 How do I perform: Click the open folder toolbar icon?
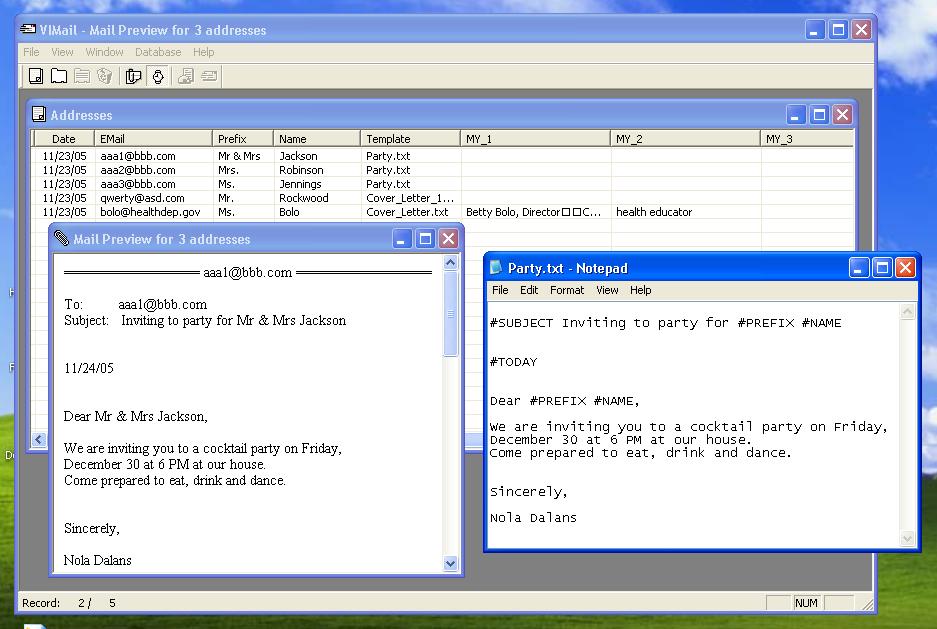(59, 76)
